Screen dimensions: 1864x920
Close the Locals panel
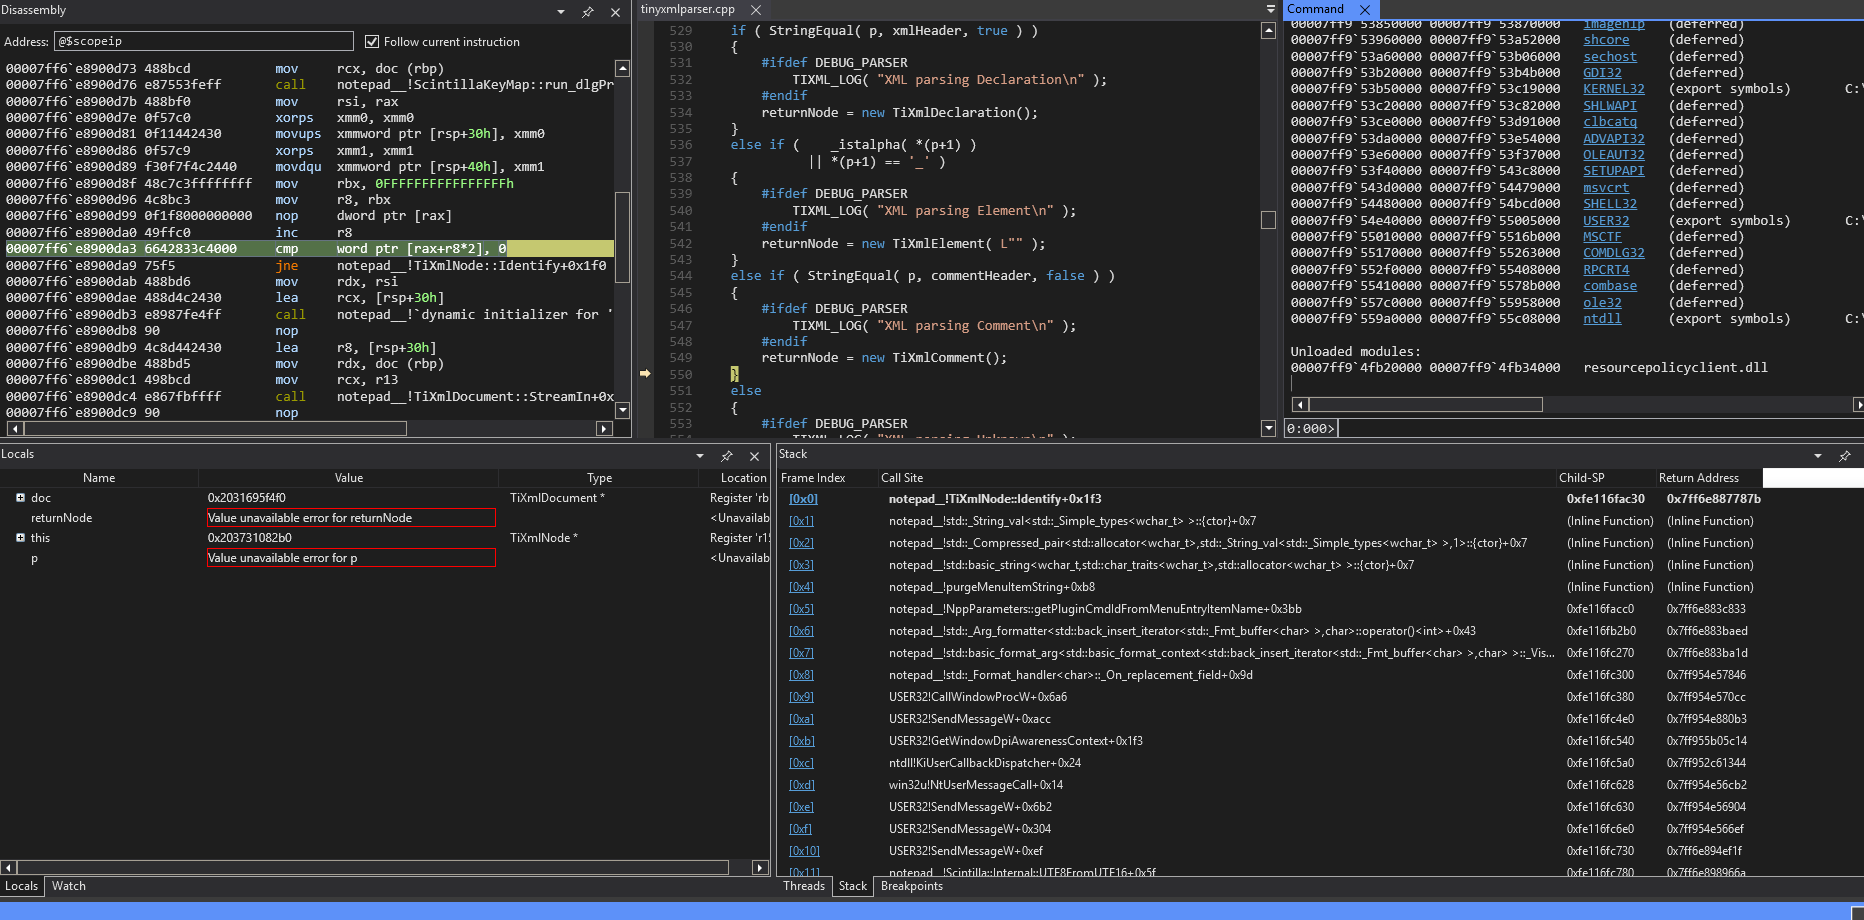[x=754, y=456]
